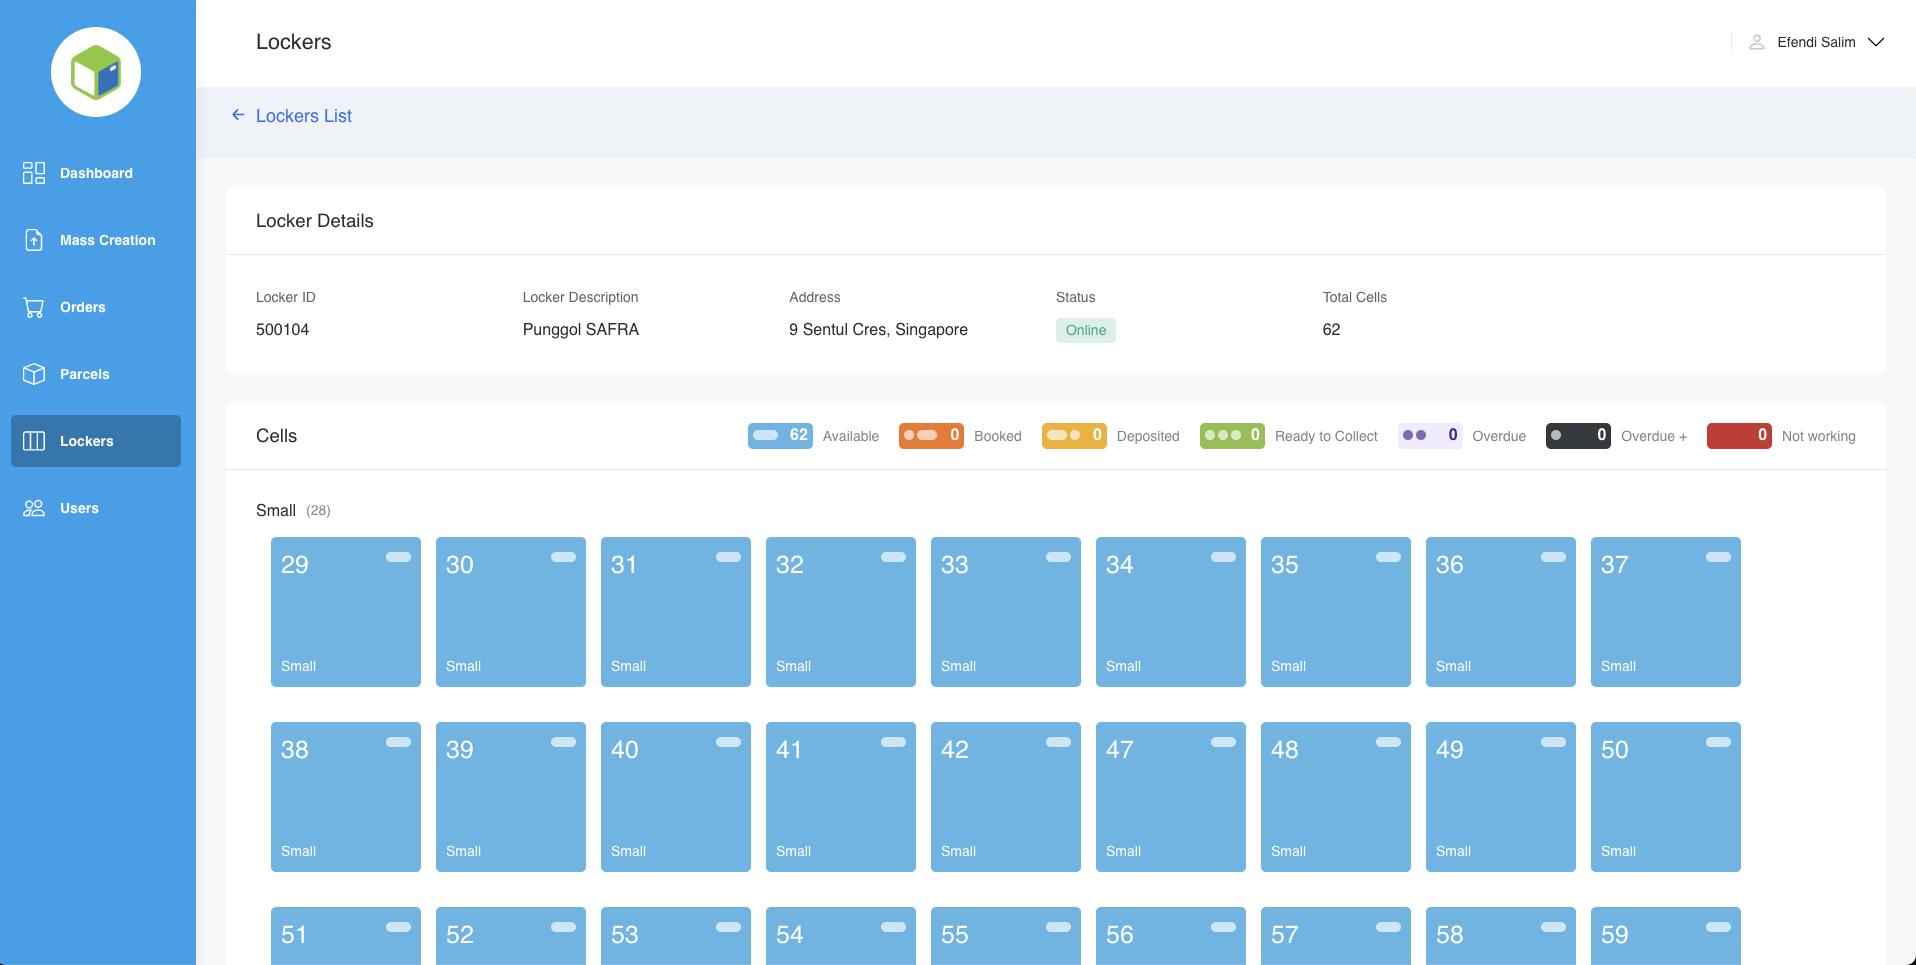Open locker cell 53
Viewport: 1916px width, 965px height.
pos(676,936)
